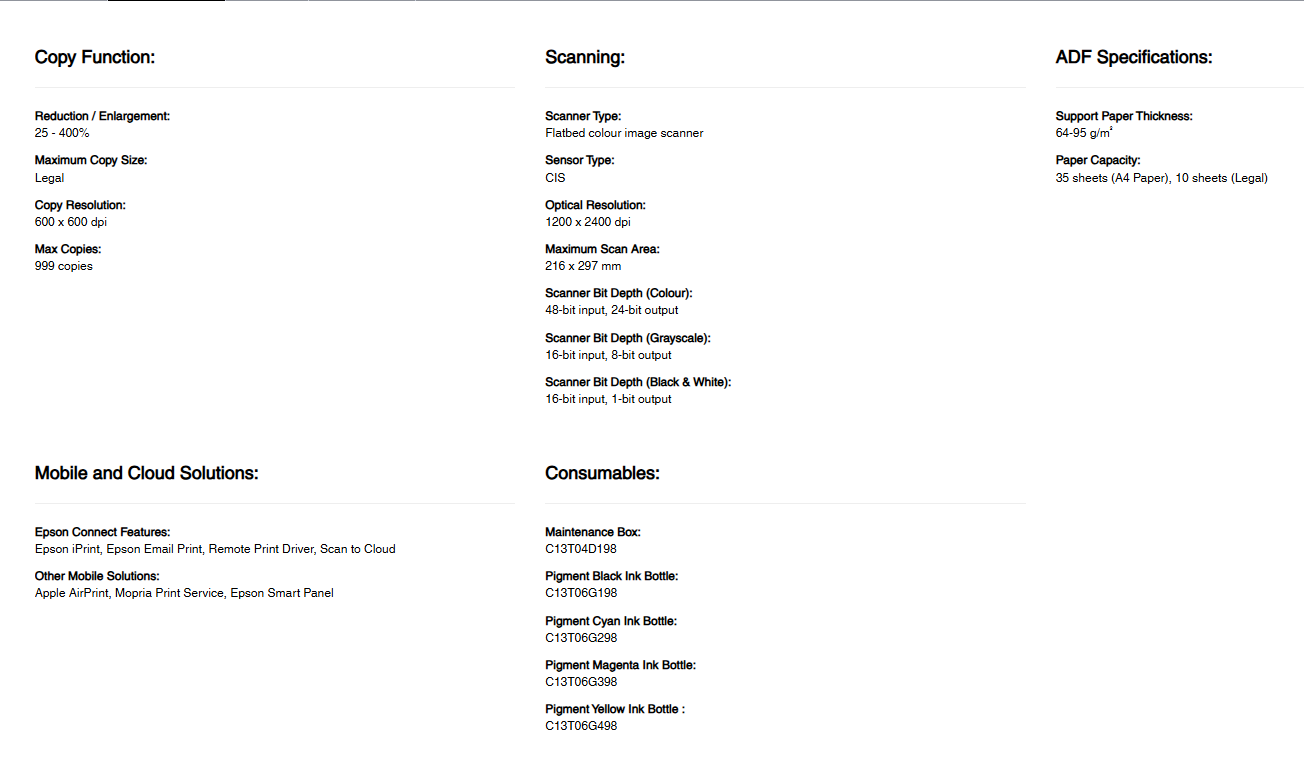Click the Scanner Bit Depth (Grayscale) label
The image size is (1304, 766).
tap(628, 338)
